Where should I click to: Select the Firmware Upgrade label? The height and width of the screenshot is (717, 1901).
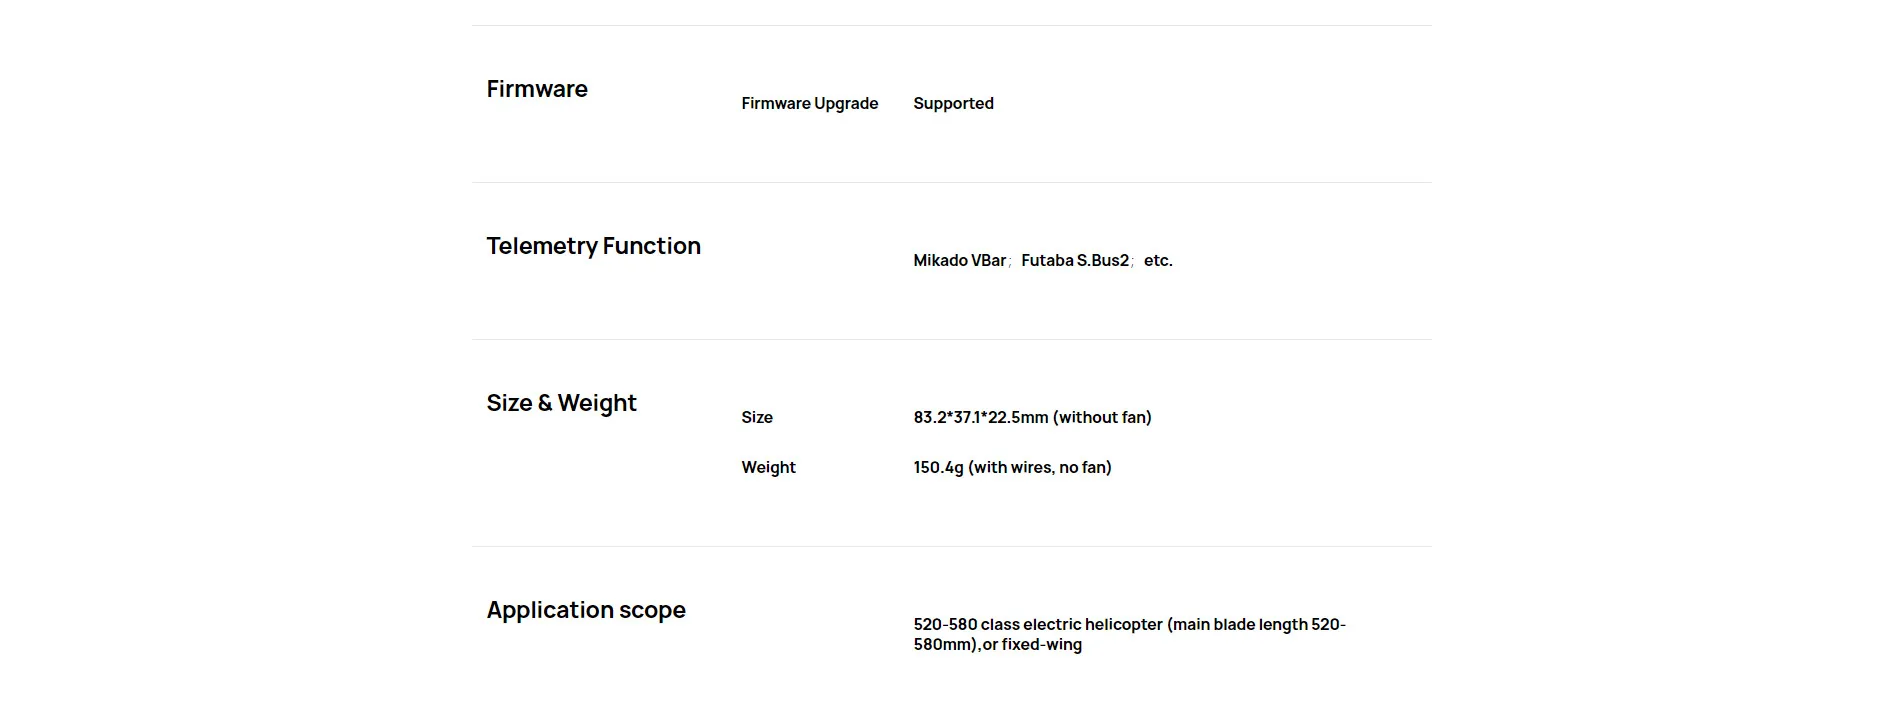pyautogui.click(x=809, y=103)
